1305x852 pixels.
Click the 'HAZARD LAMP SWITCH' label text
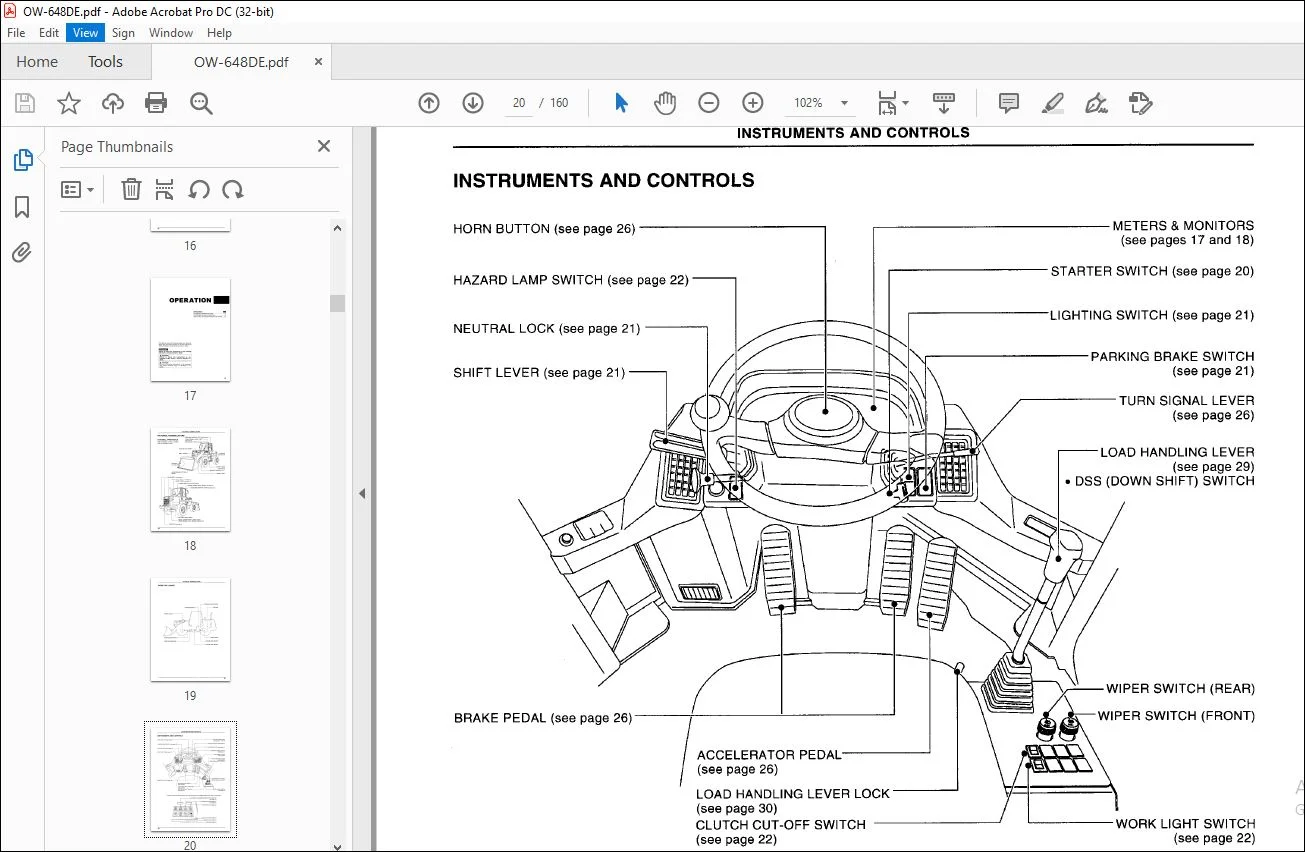(528, 280)
